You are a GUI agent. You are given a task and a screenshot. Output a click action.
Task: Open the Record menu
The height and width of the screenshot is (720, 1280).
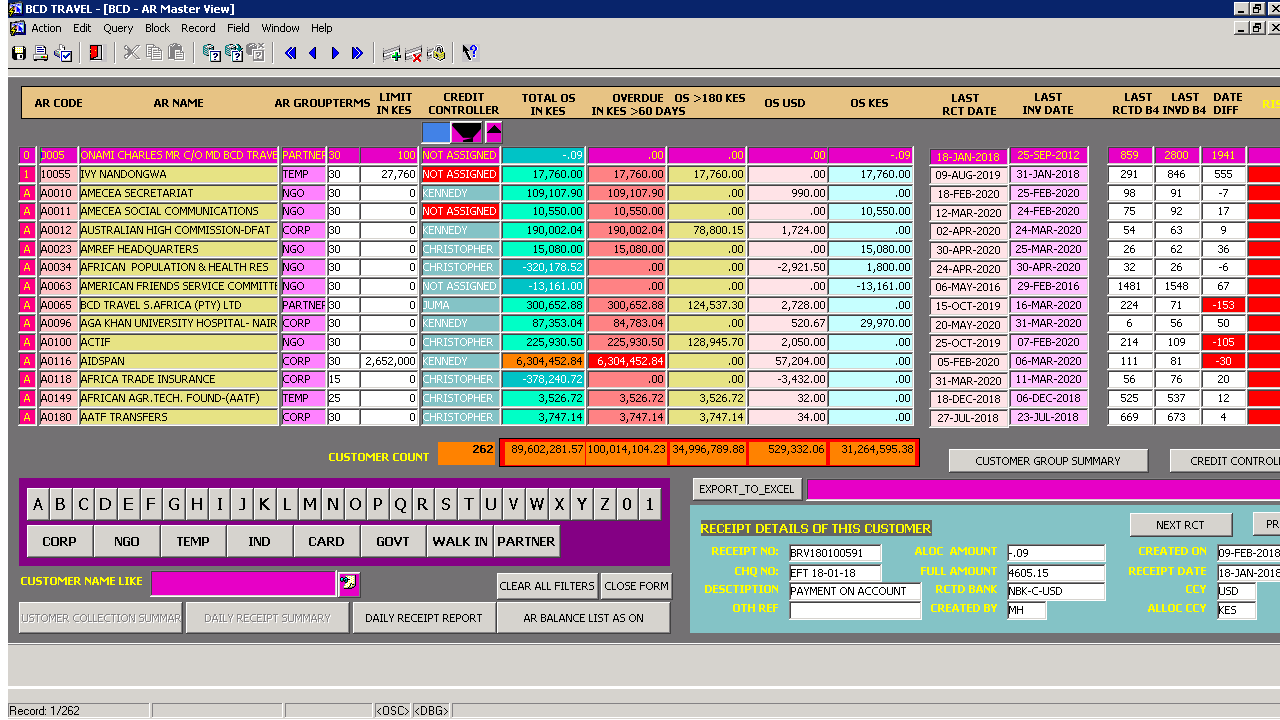pos(198,28)
